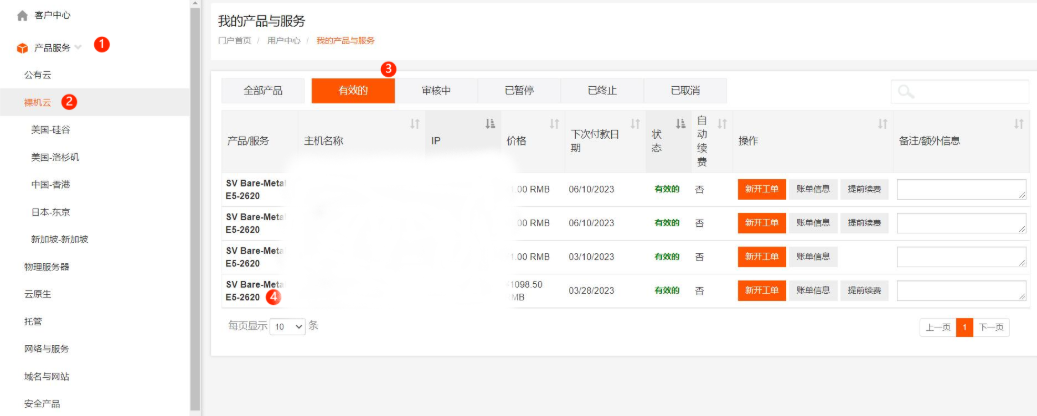
Task: Sort by 主机名称 column arrows
Action: coord(415,124)
